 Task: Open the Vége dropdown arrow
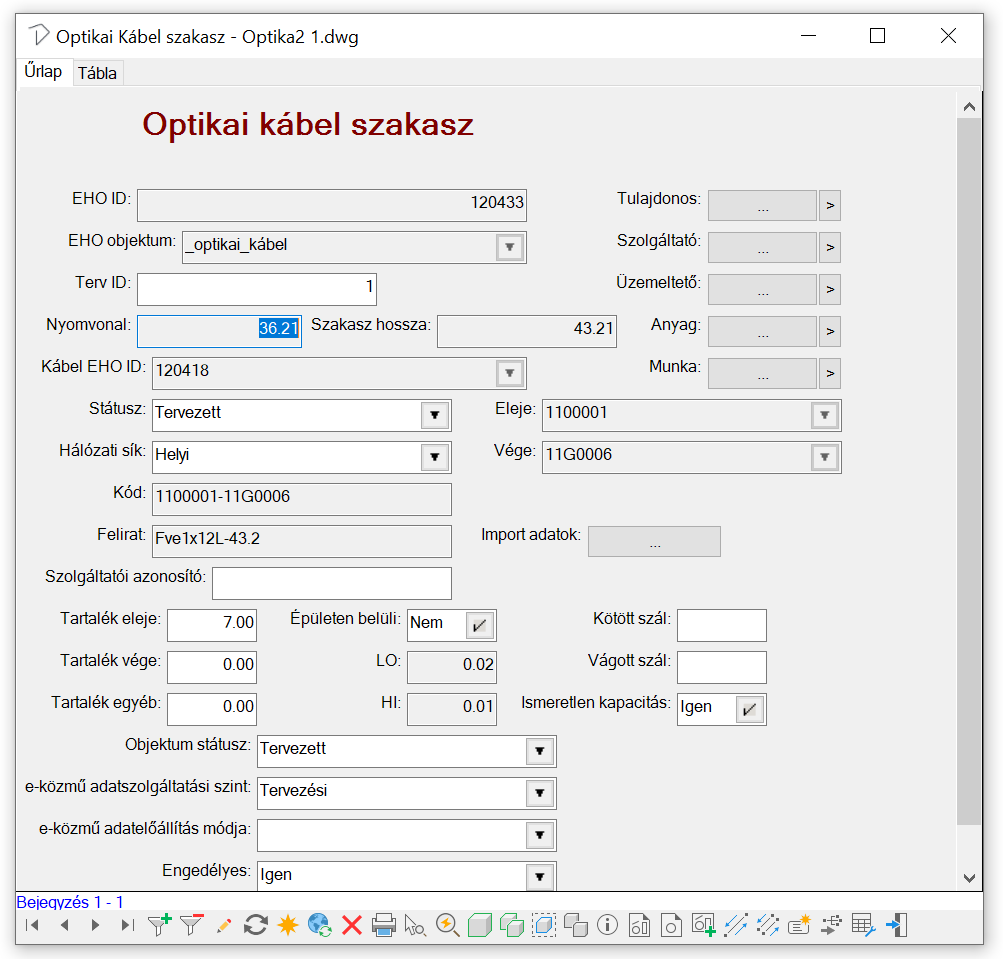[x=825, y=457]
